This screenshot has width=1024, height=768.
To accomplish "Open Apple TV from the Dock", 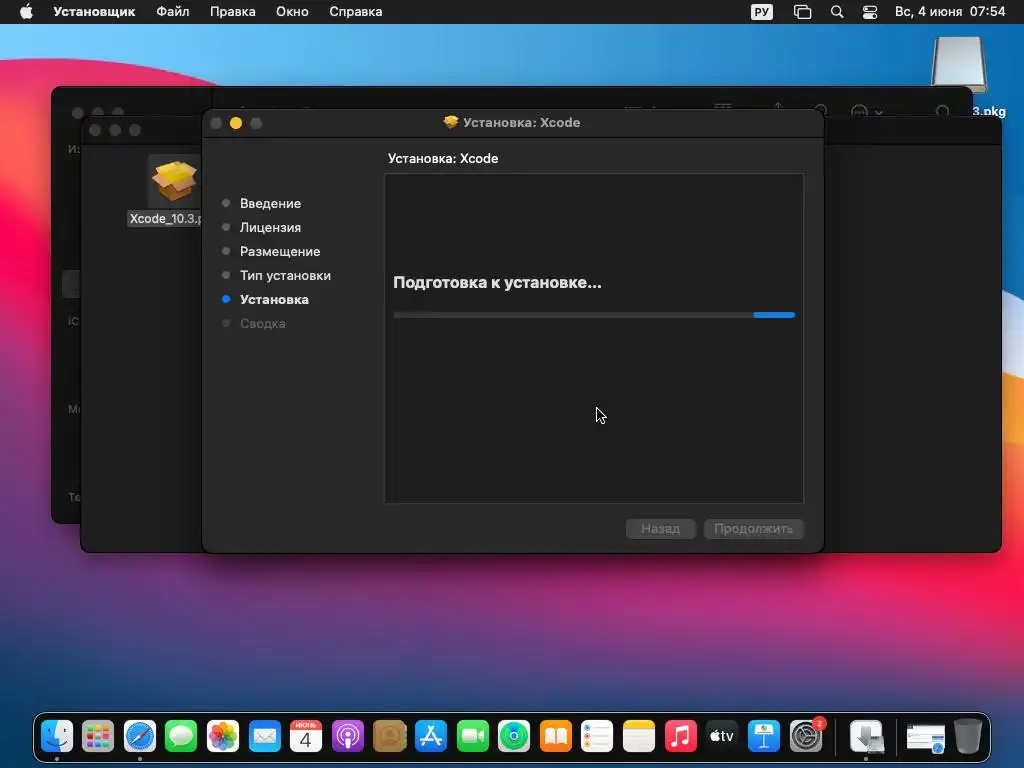I will (x=722, y=737).
